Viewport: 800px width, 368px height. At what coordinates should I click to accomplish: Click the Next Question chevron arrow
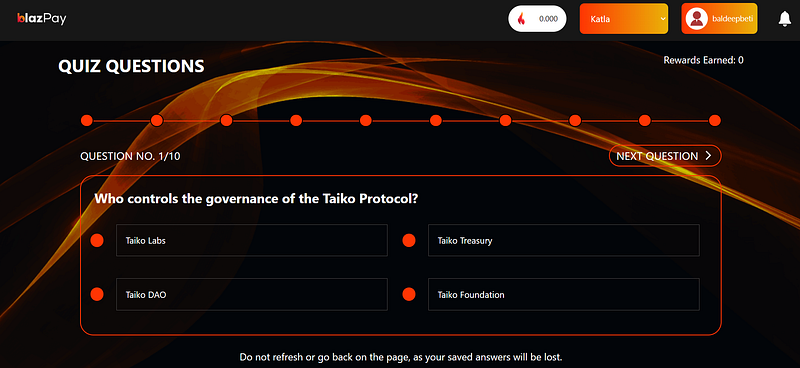(708, 156)
